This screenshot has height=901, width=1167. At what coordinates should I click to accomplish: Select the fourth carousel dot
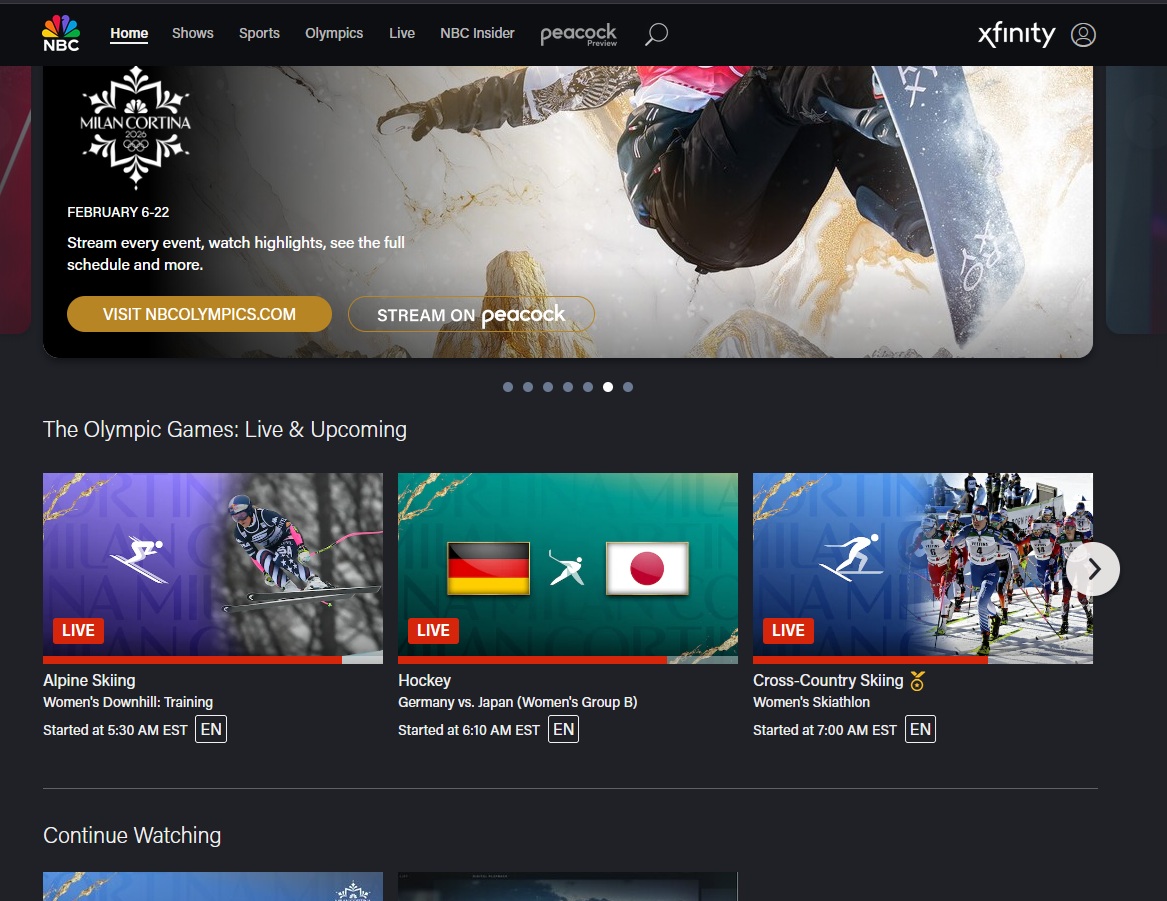point(568,387)
